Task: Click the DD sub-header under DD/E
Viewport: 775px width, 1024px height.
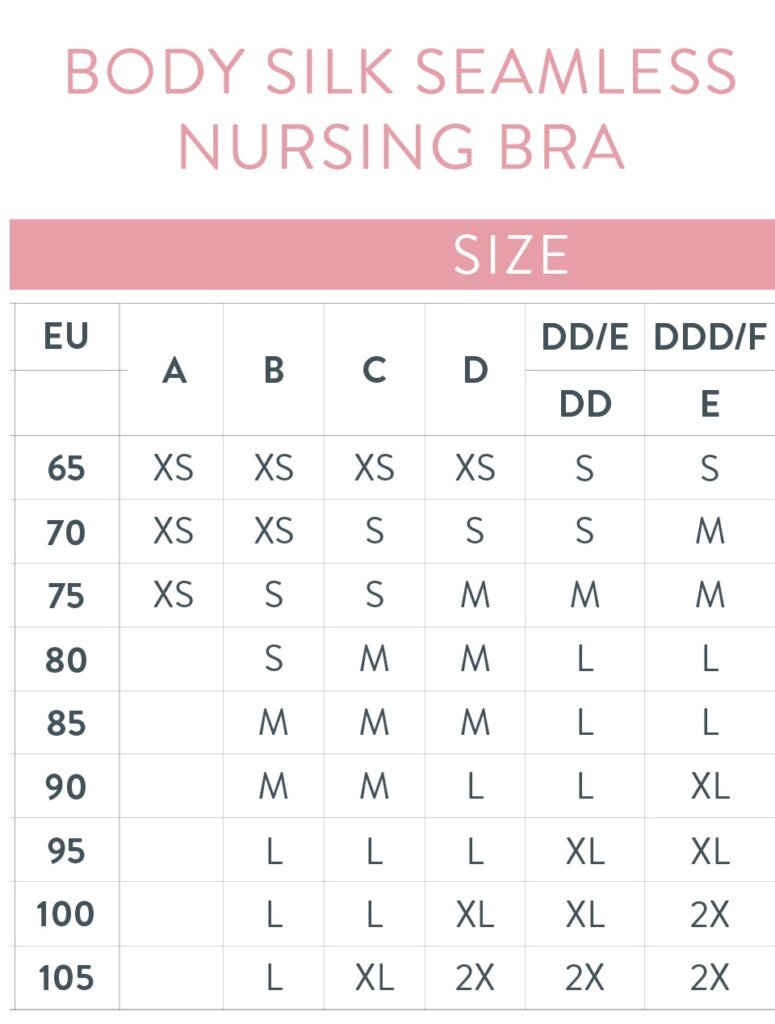Action: pos(586,404)
